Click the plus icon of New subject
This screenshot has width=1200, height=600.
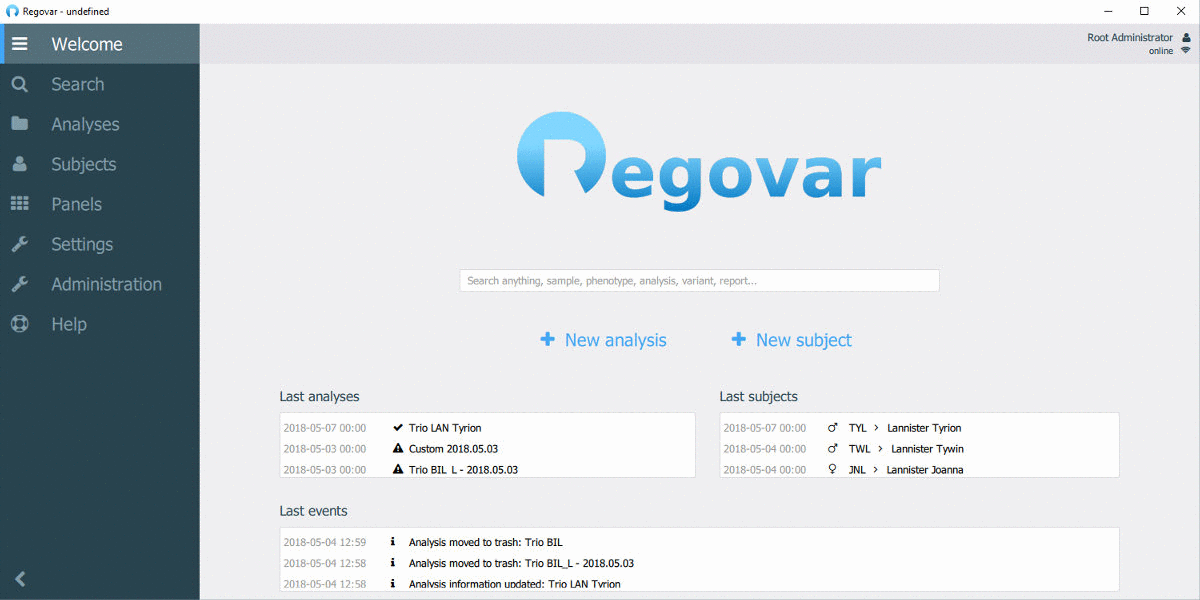738,339
